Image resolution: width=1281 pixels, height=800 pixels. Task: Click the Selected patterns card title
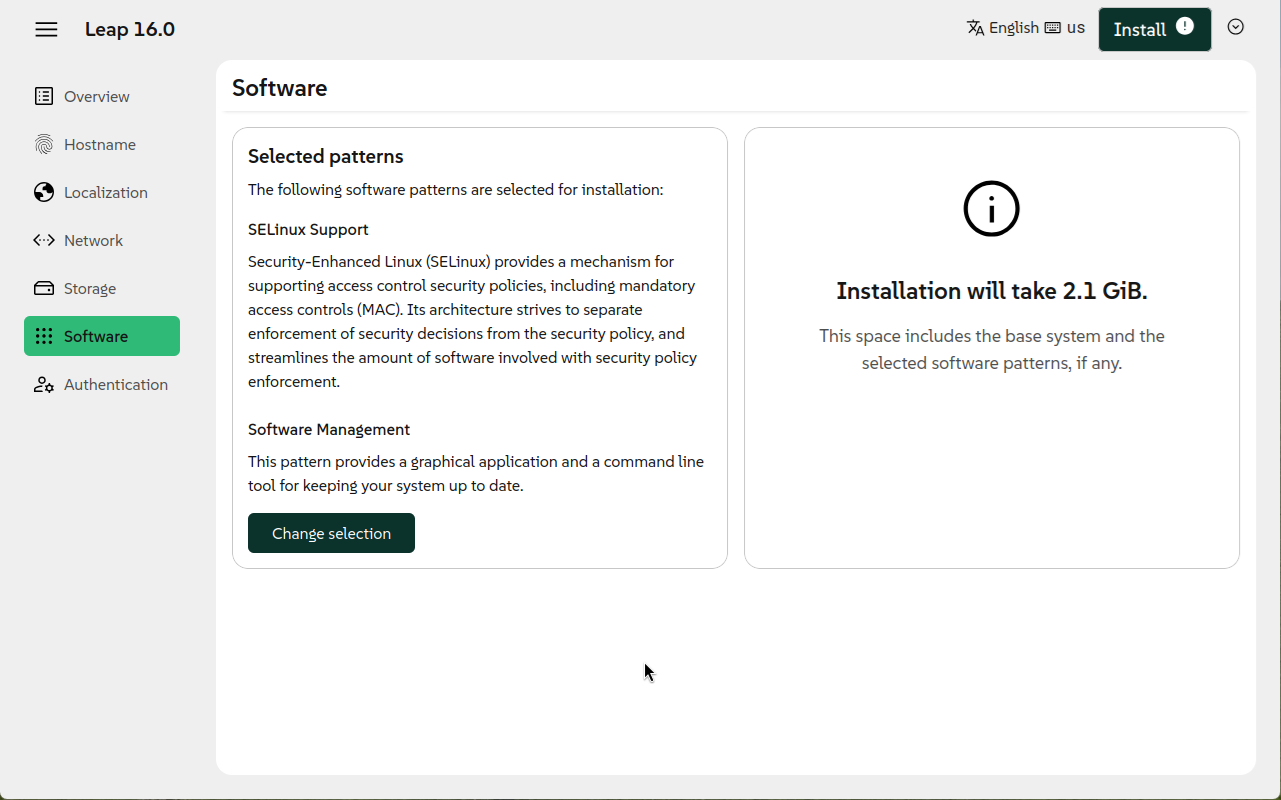coord(326,156)
